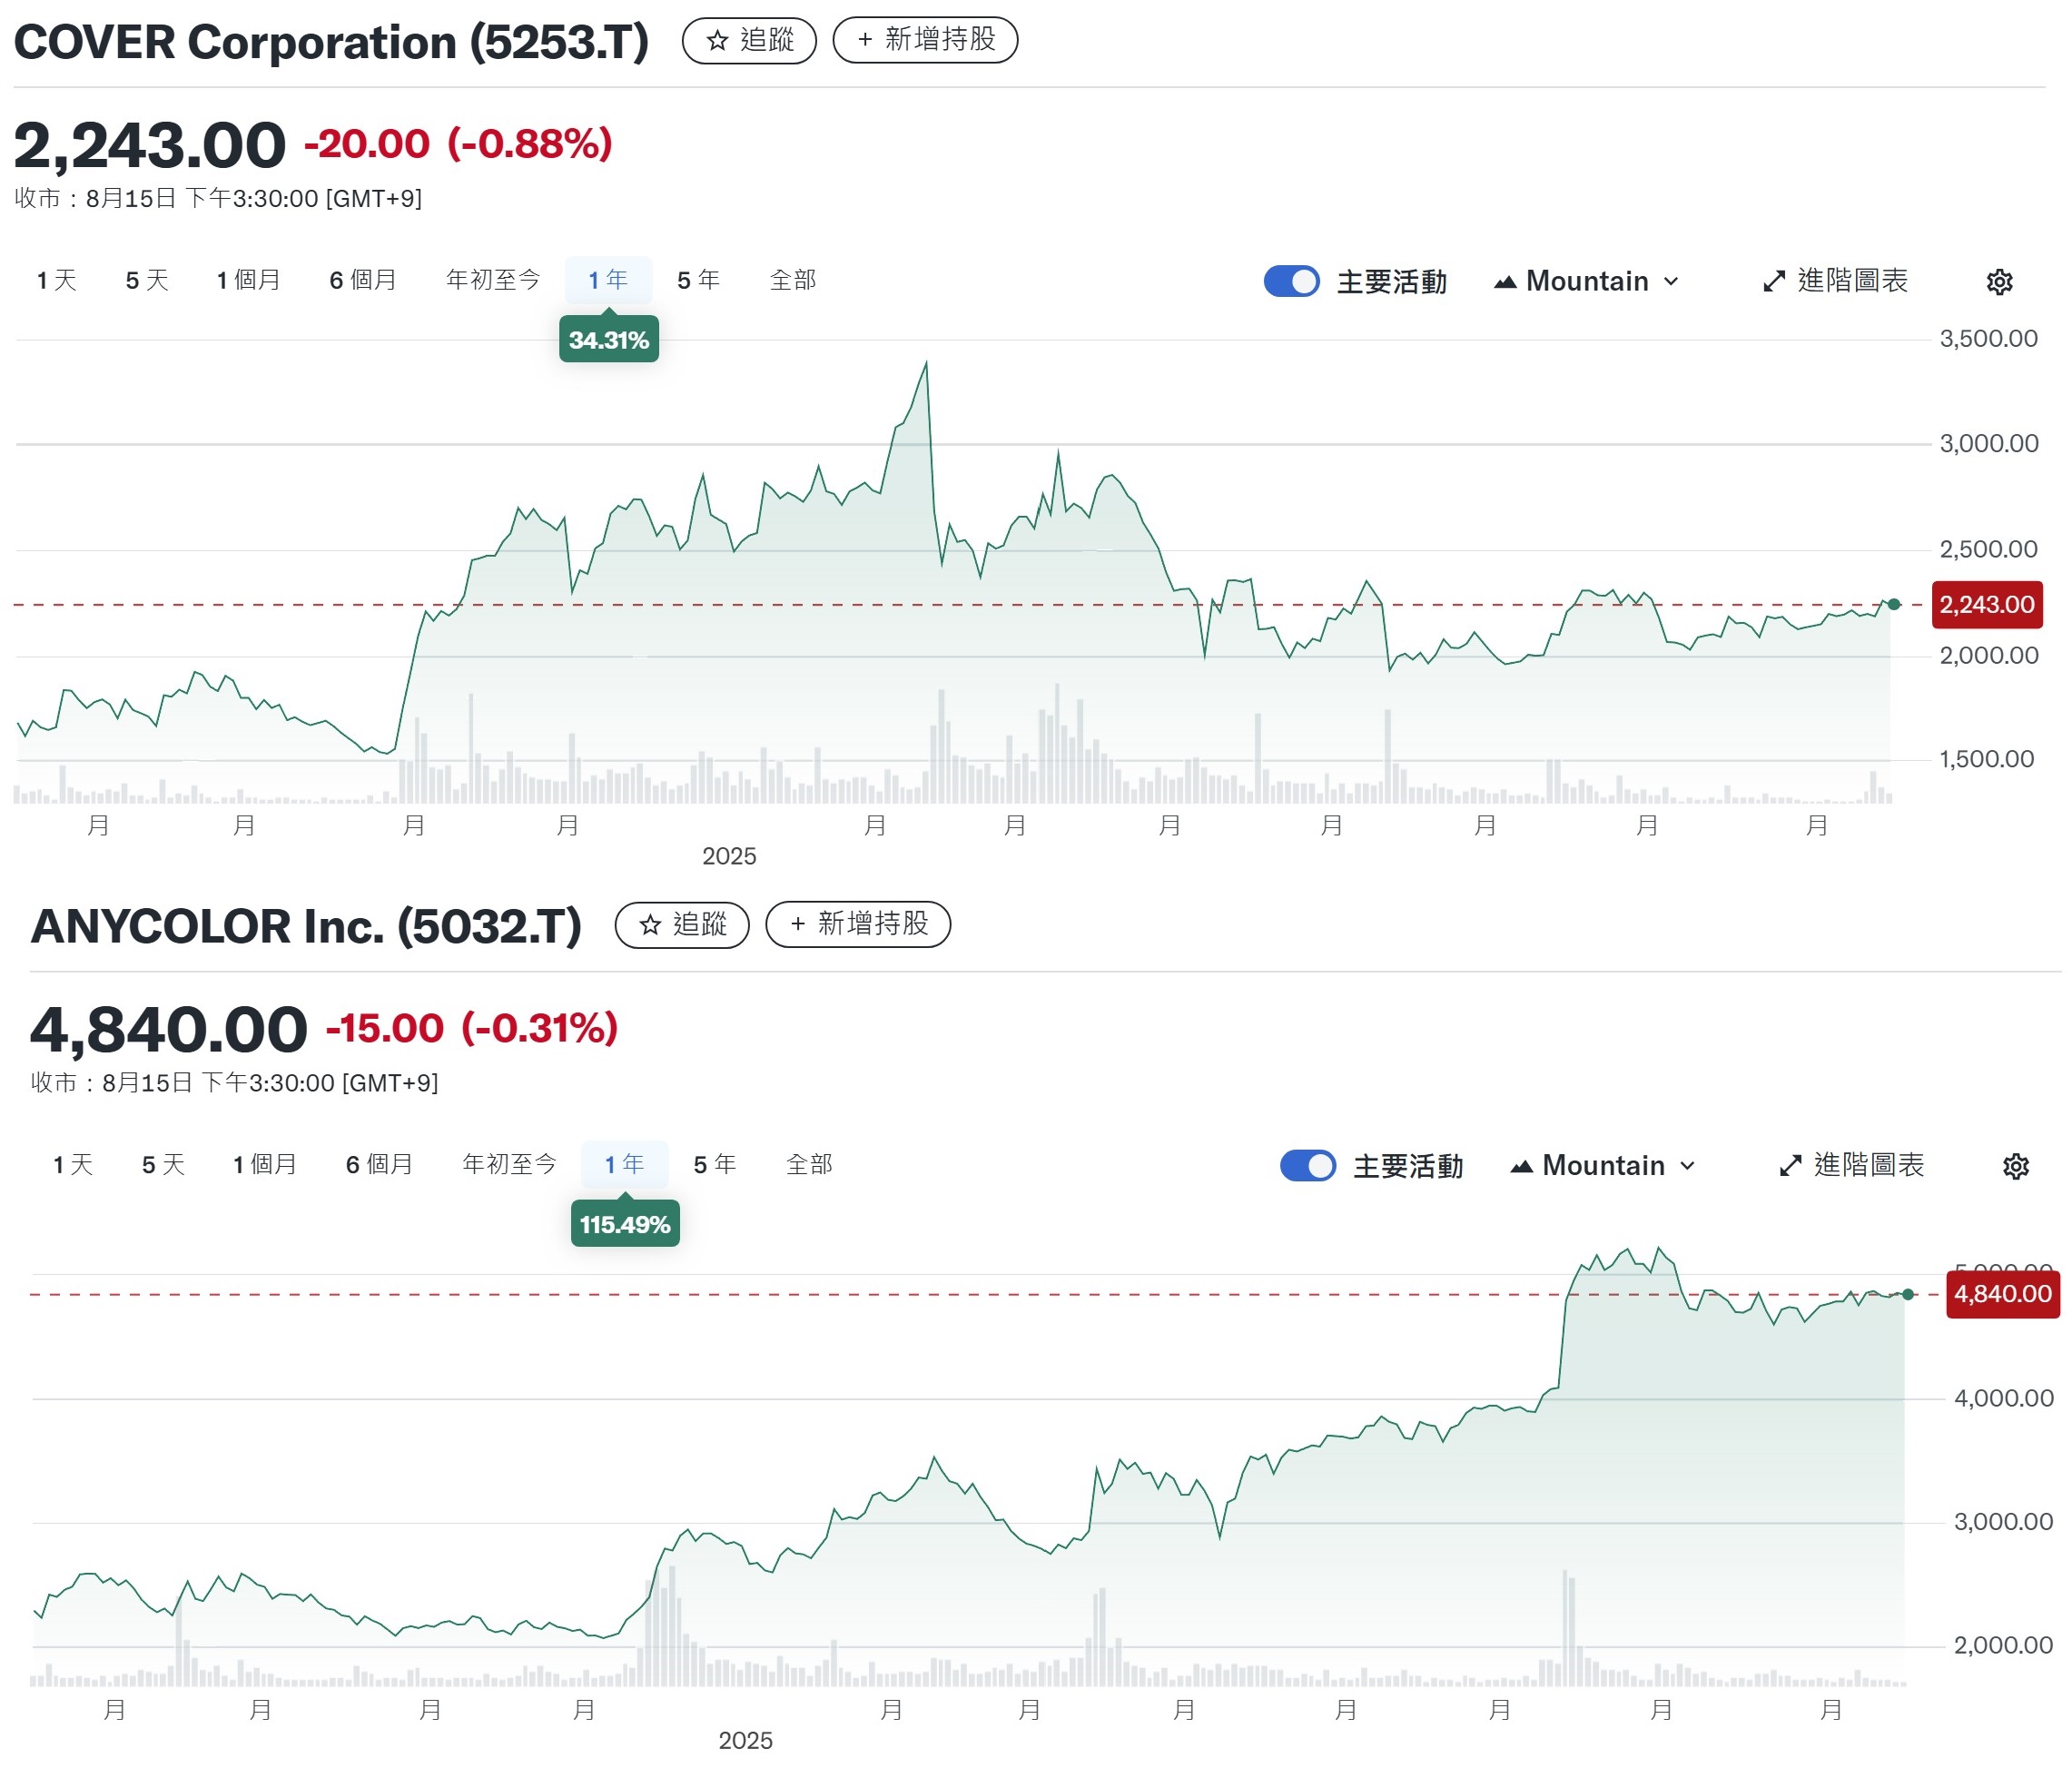2072x1778 pixels.
Task: Click the 2025 year label under COVER chart
Action: tap(729, 857)
